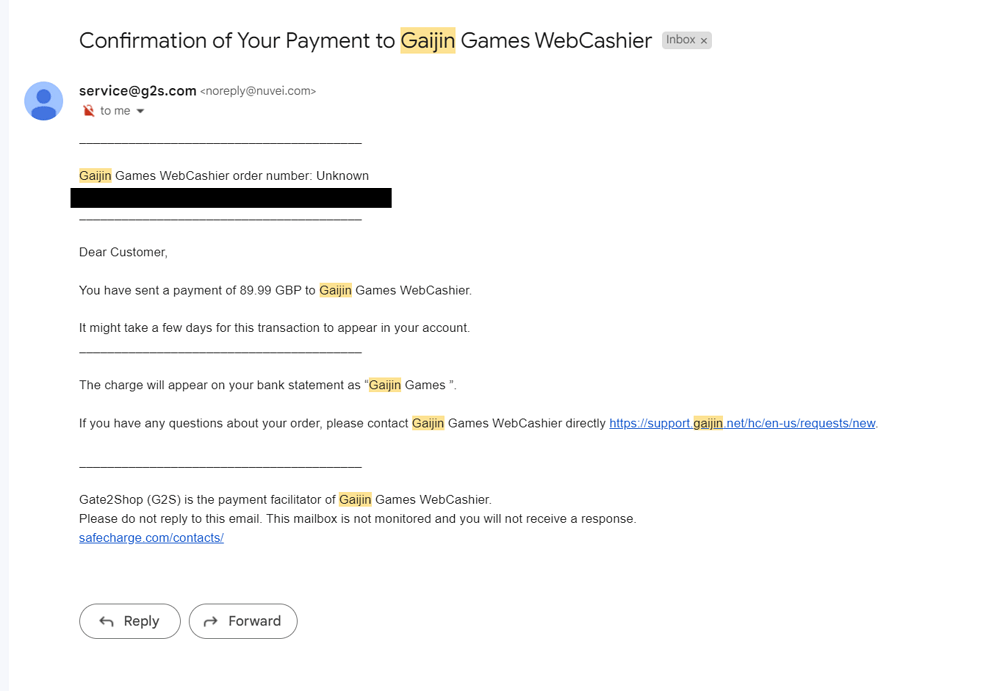1000x691 pixels.
Task: Click the red crossed-out encryption lock icon
Action: click(88, 111)
